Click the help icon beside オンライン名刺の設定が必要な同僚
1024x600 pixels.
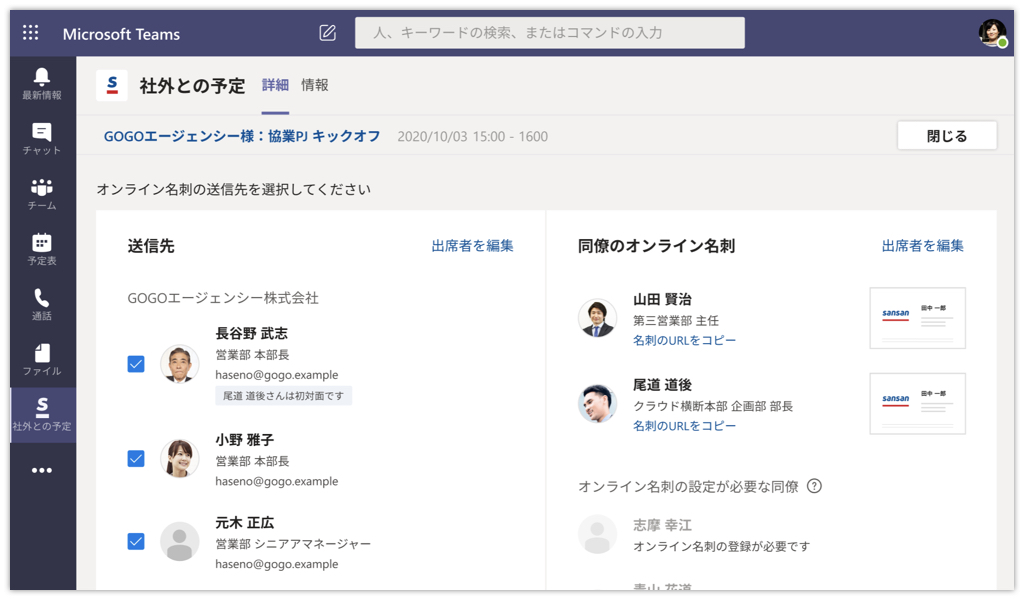click(x=814, y=486)
